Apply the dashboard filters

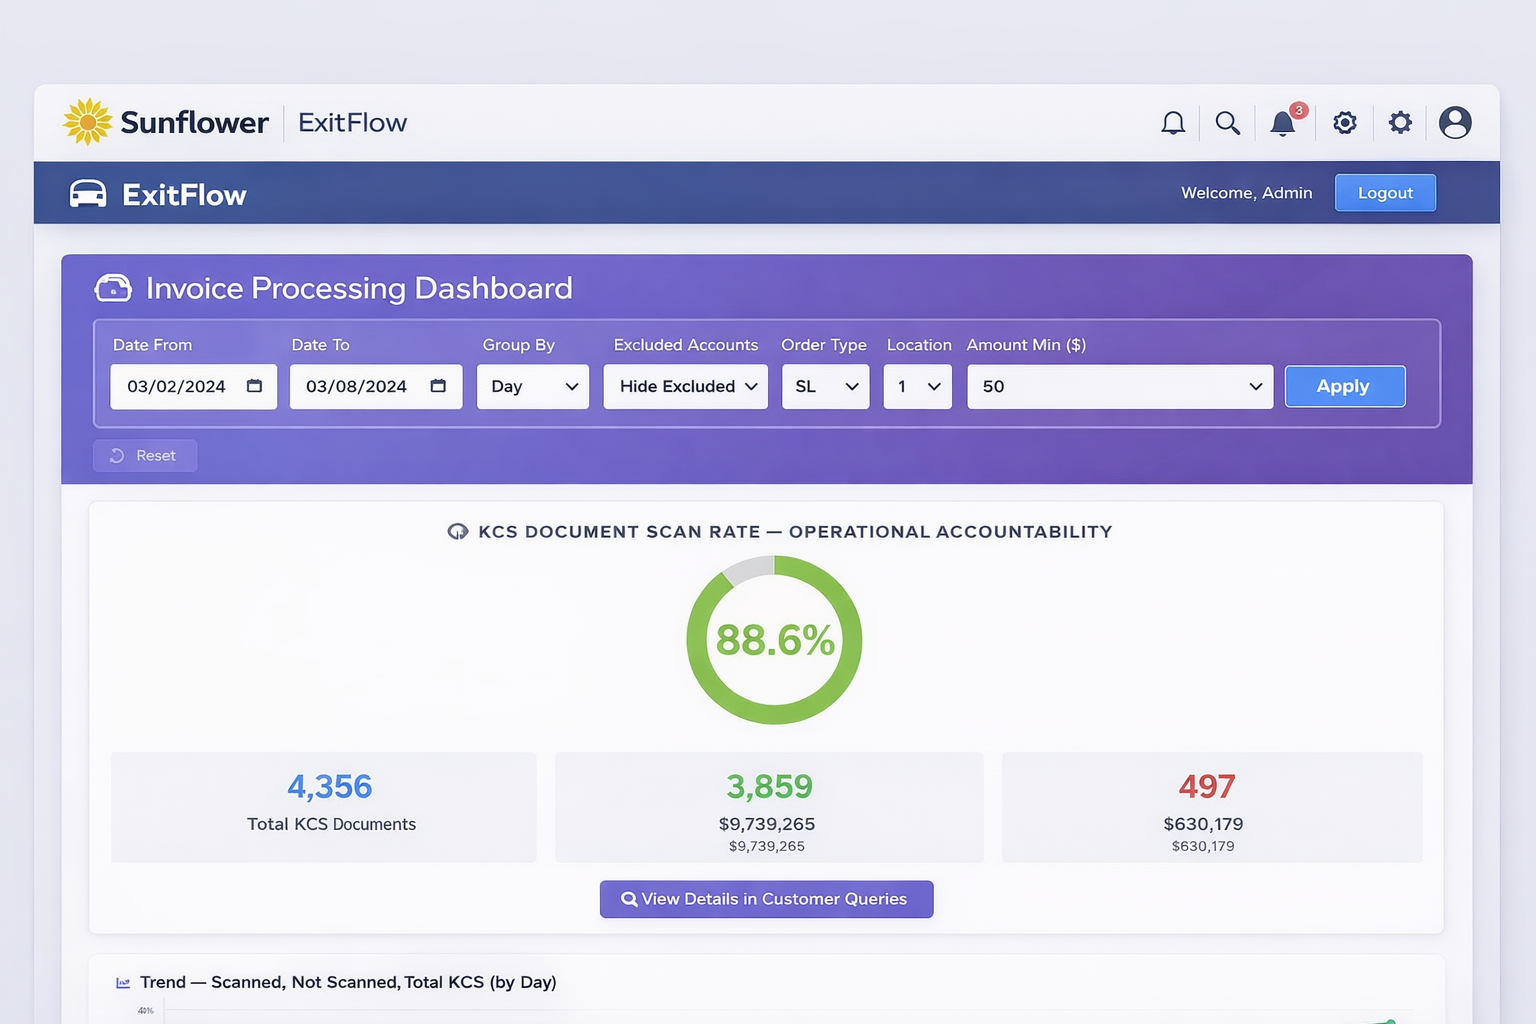pos(1344,386)
